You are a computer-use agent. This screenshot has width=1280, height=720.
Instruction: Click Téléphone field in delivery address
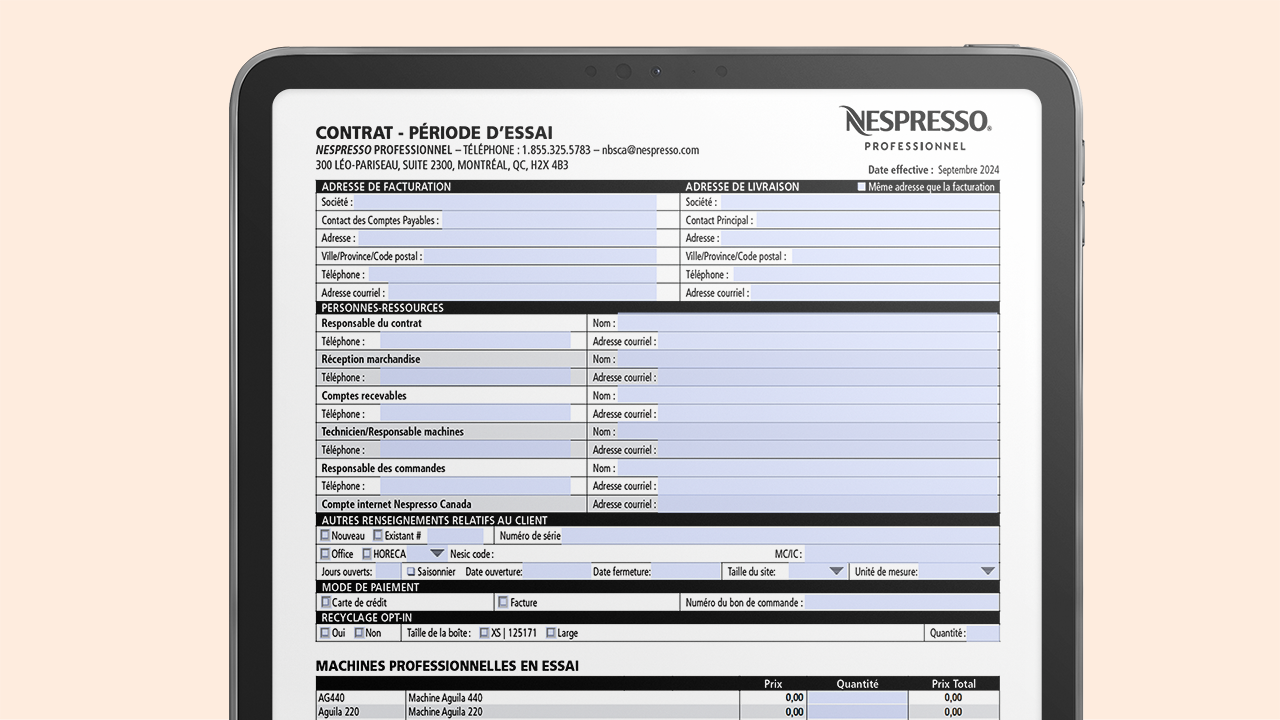(x=865, y=274)
